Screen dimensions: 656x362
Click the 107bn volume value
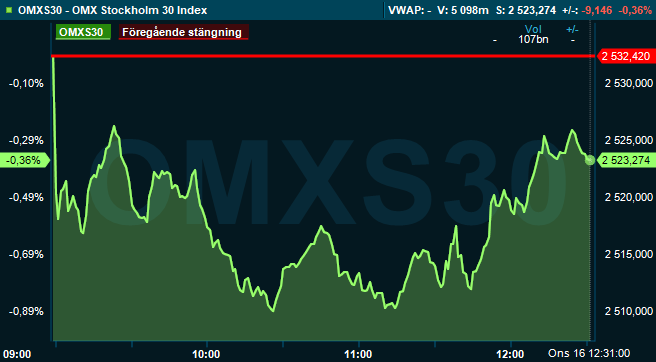click(x=533, y=40)
